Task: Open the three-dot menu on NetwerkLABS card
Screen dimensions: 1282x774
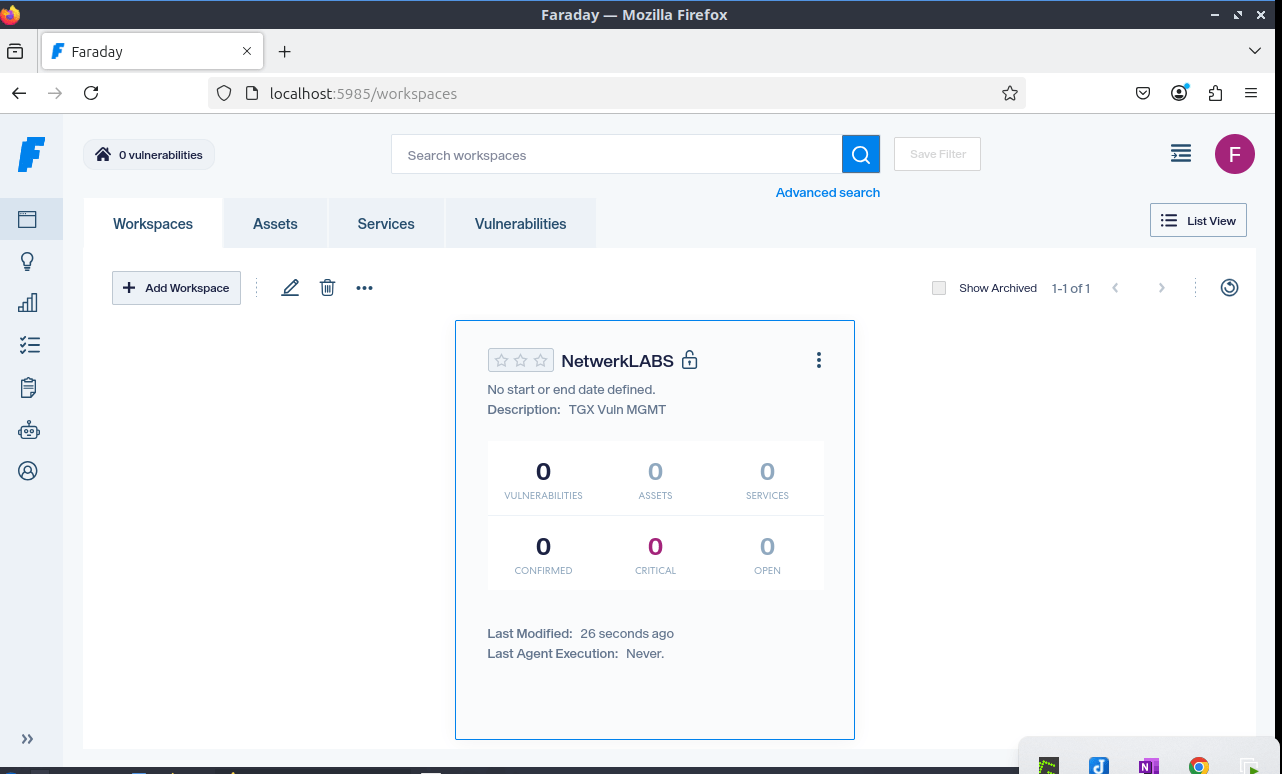Action: click(819, 360)
